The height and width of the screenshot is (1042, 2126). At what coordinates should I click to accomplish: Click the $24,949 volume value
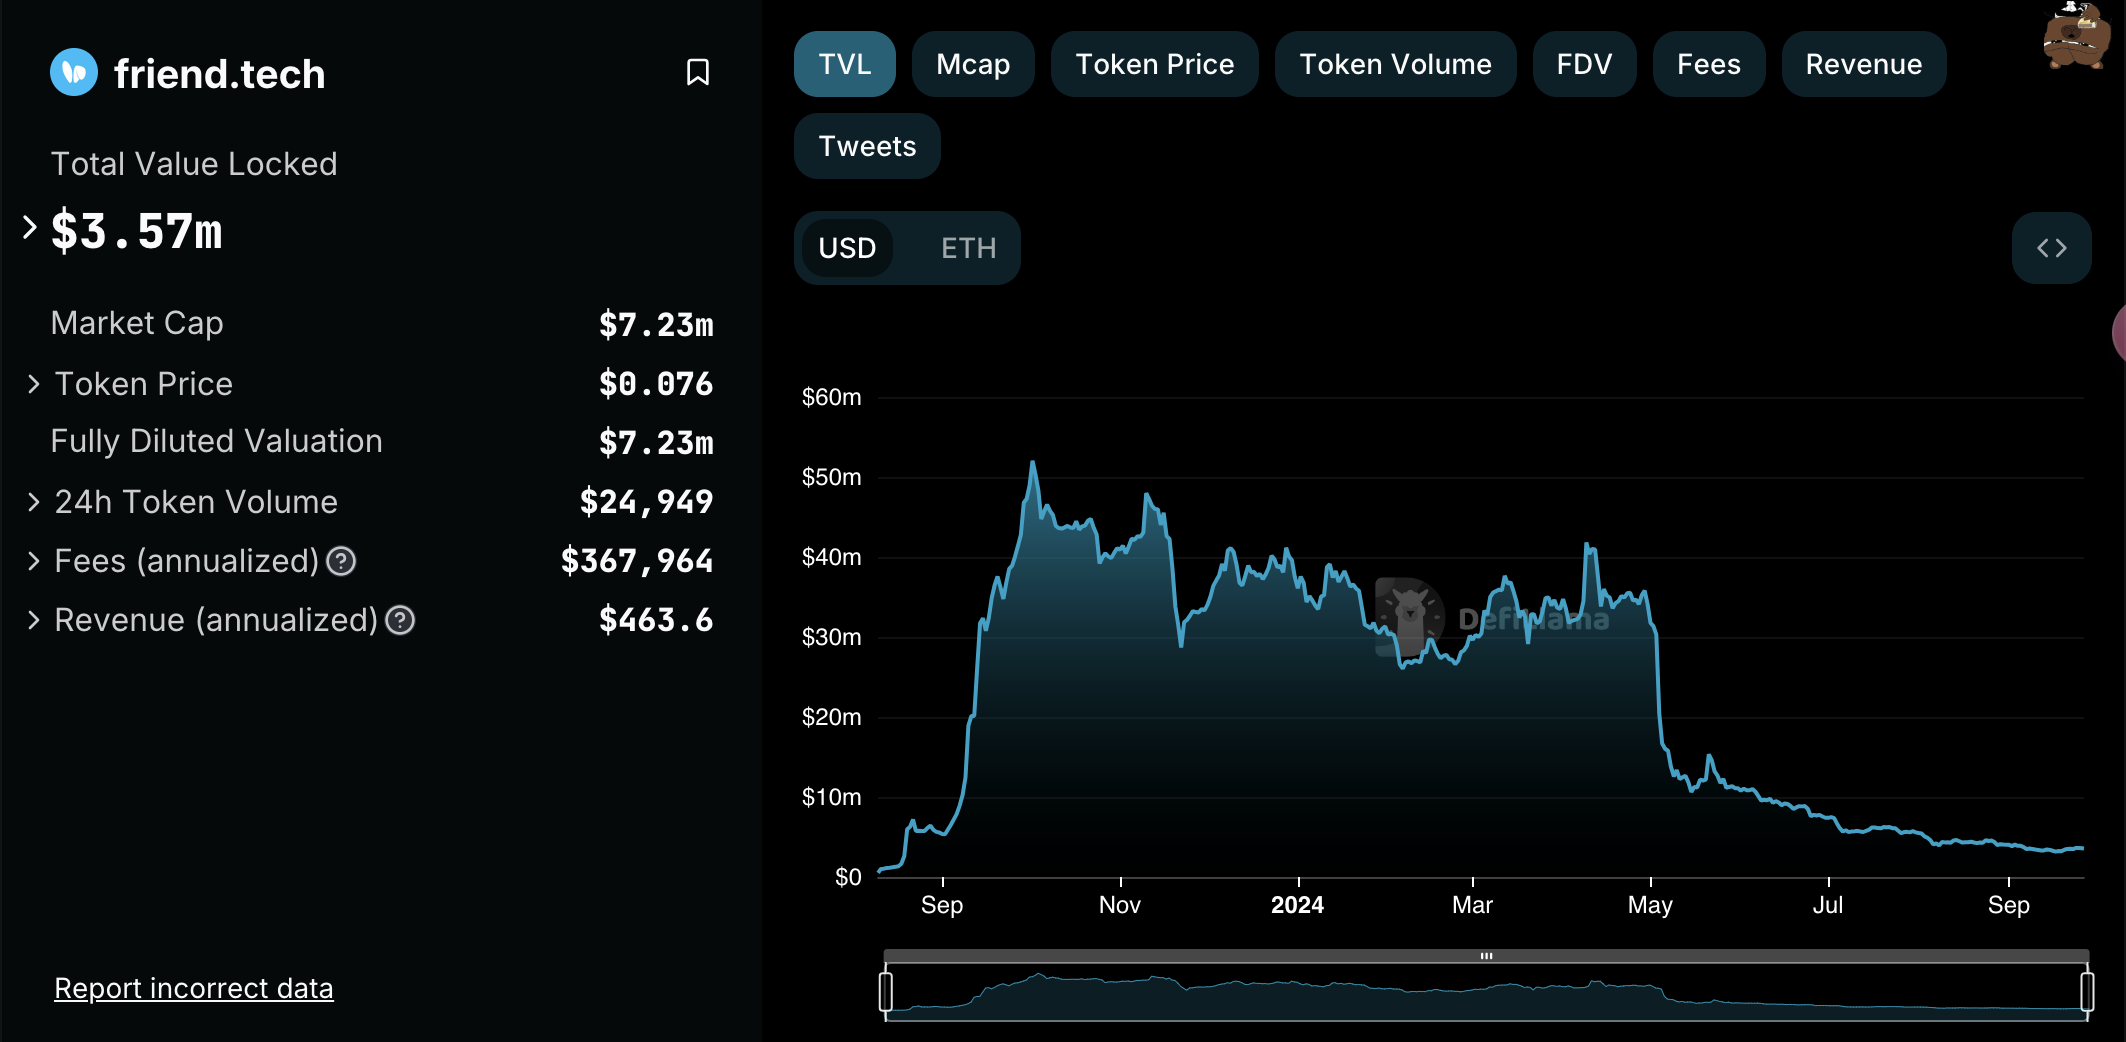tap(646, 501)
